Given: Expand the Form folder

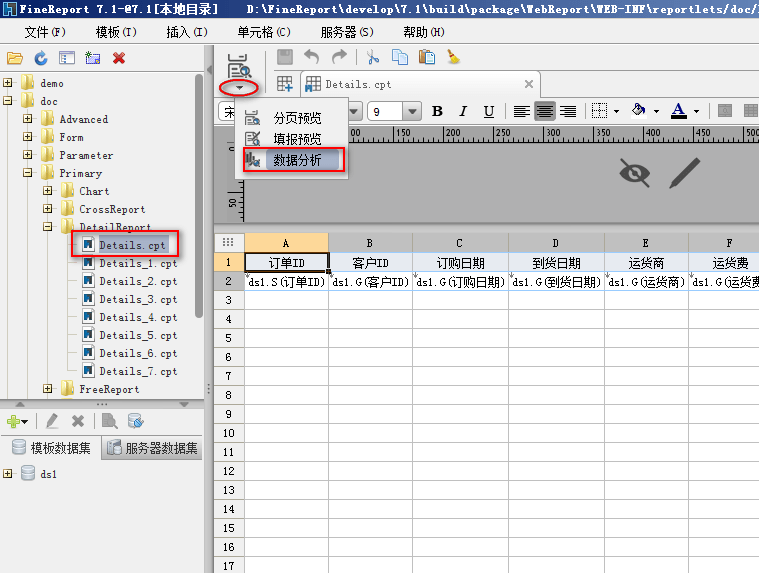Looking at the screenshot, I should pos(28,137).
